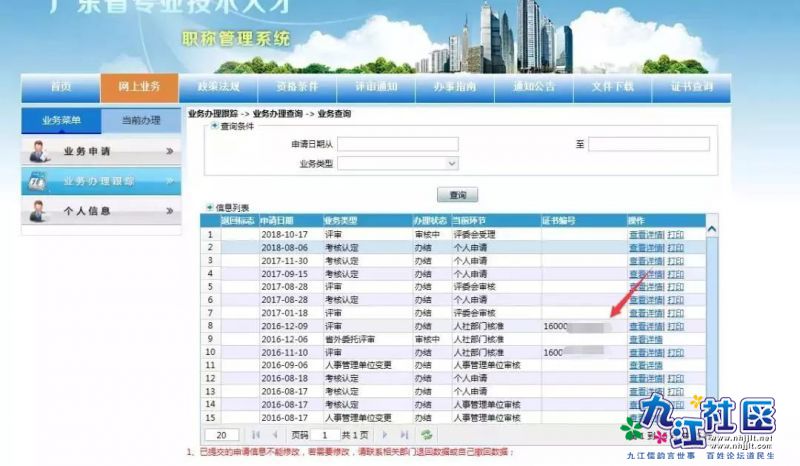Screen dimensions: 800x466
Task: Click the next page arrow
Action: coord(385,435)
